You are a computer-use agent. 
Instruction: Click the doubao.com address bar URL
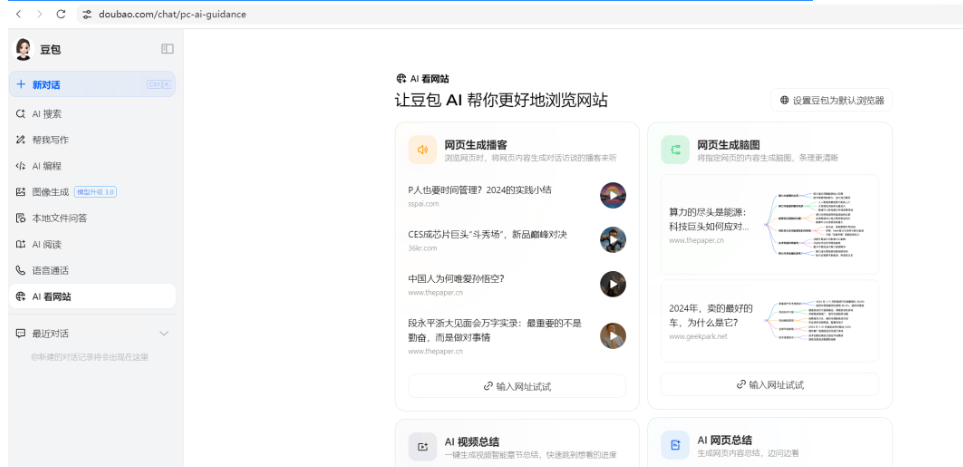click(x=173, y=14)
